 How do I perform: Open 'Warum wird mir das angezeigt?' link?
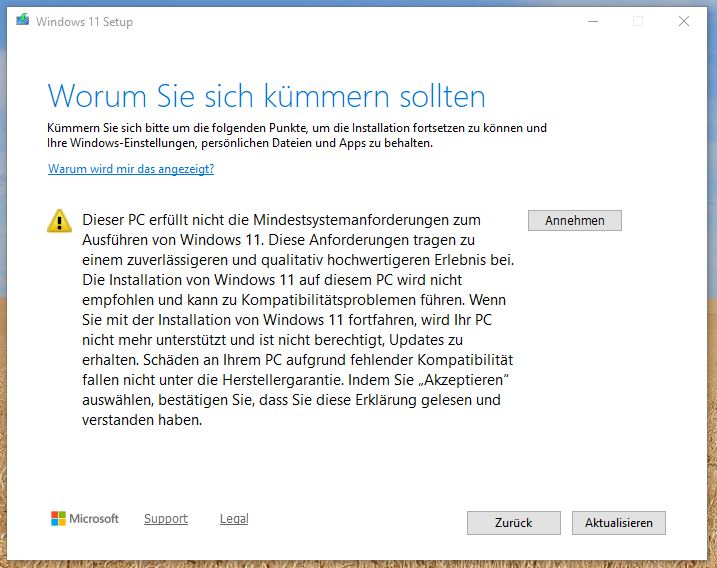[x=131, y=169]
